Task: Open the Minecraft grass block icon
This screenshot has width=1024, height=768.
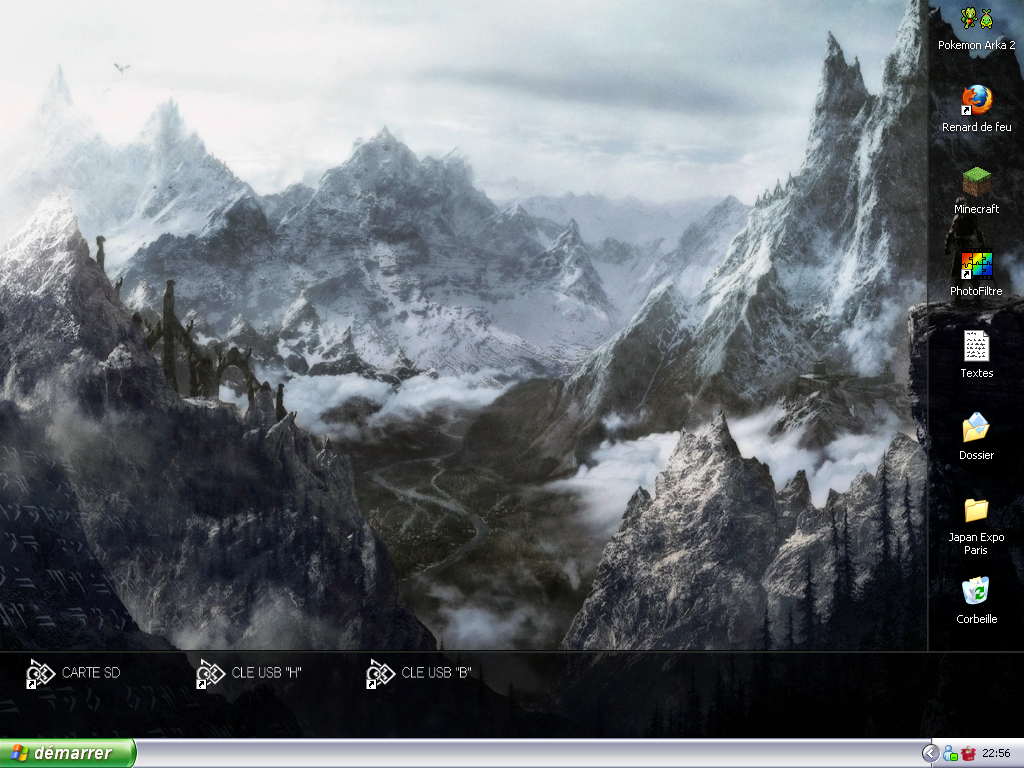Action: (x=976, y=182)
